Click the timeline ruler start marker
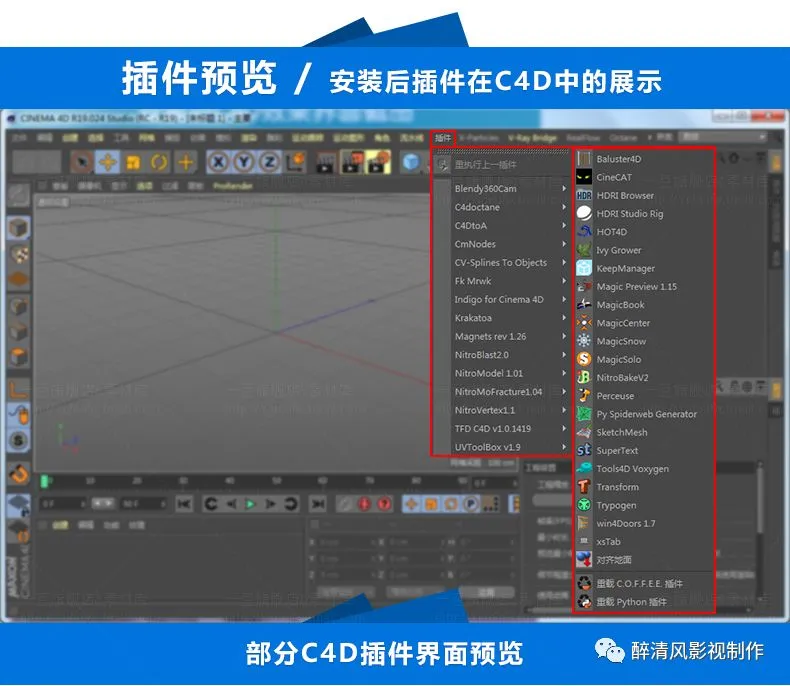This screenshot has height=686, width=790. pyautogui.click(x=45, y=482)
